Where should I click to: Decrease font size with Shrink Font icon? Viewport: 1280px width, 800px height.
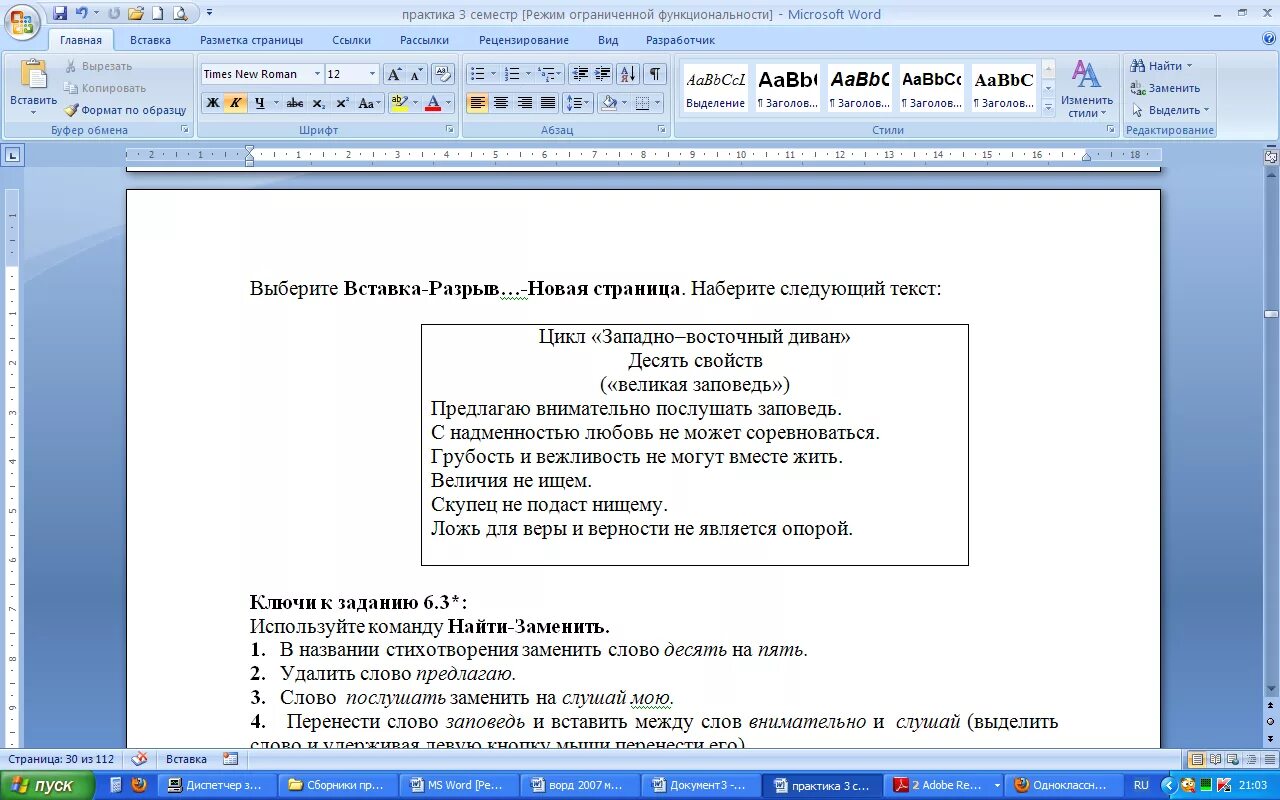(x=416, y=74)
